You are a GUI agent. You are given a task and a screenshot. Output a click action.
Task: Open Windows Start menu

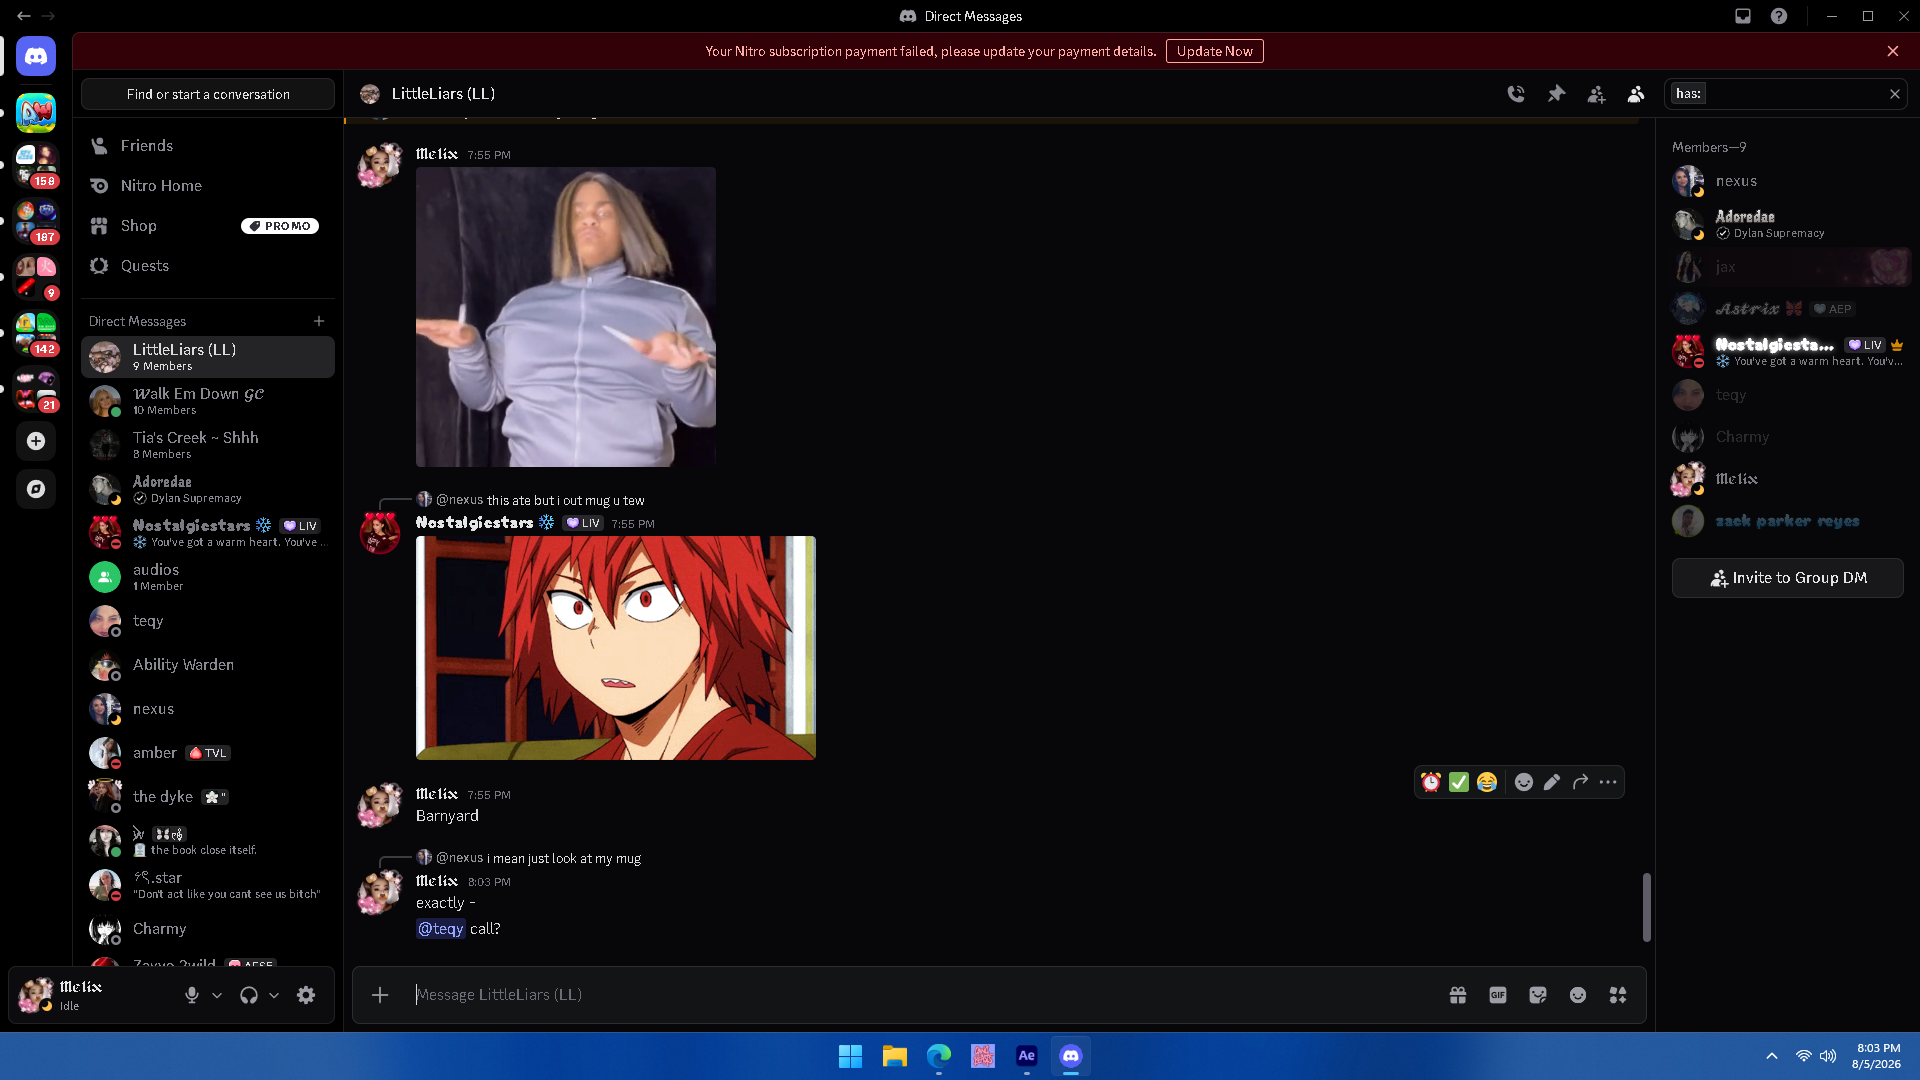850,1056
